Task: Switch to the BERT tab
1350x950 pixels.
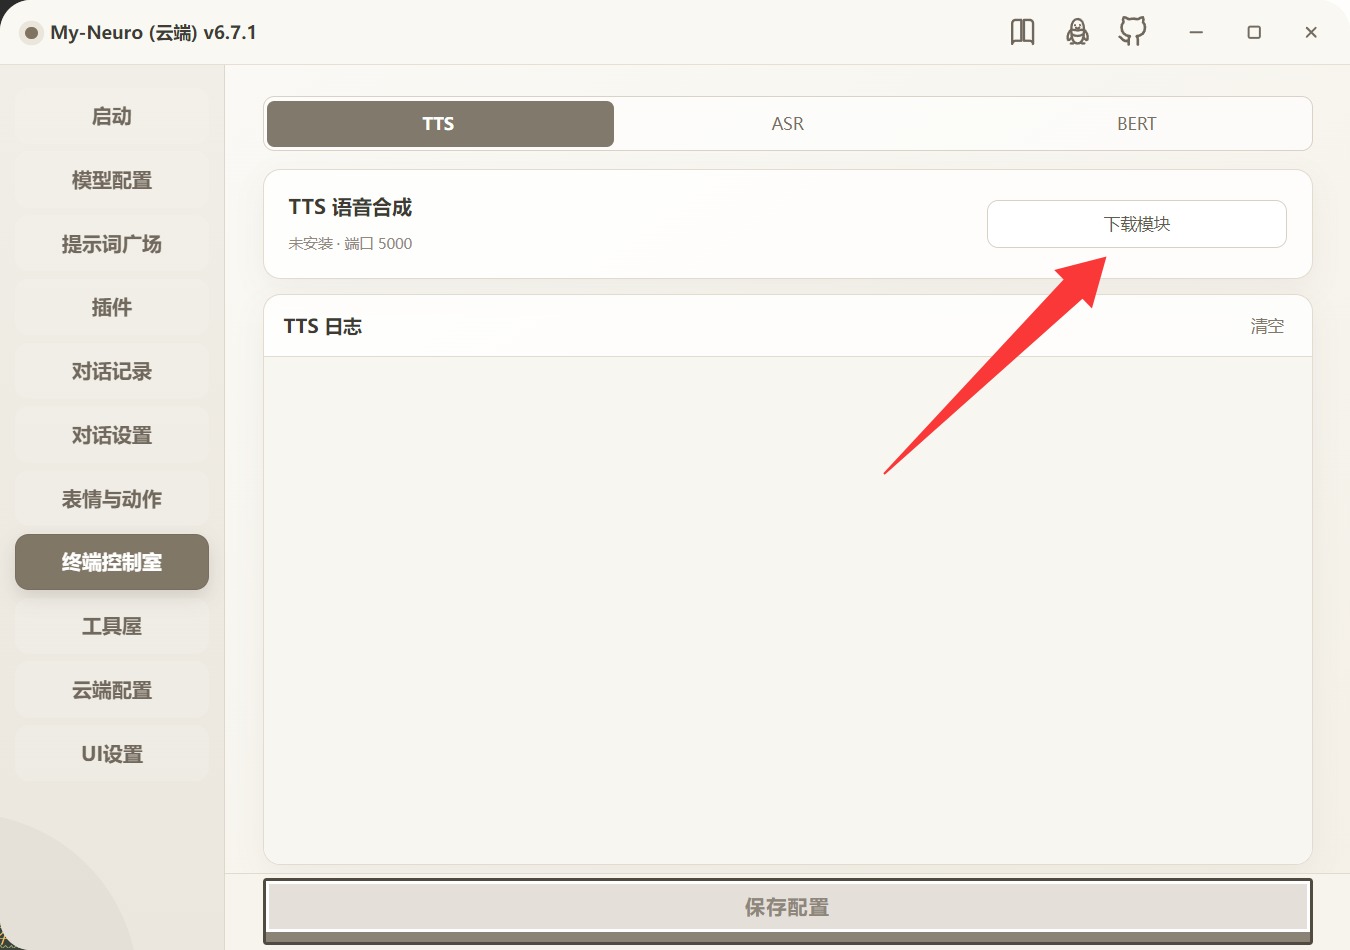Action: pyautogui.click(x=1136, y=124)
